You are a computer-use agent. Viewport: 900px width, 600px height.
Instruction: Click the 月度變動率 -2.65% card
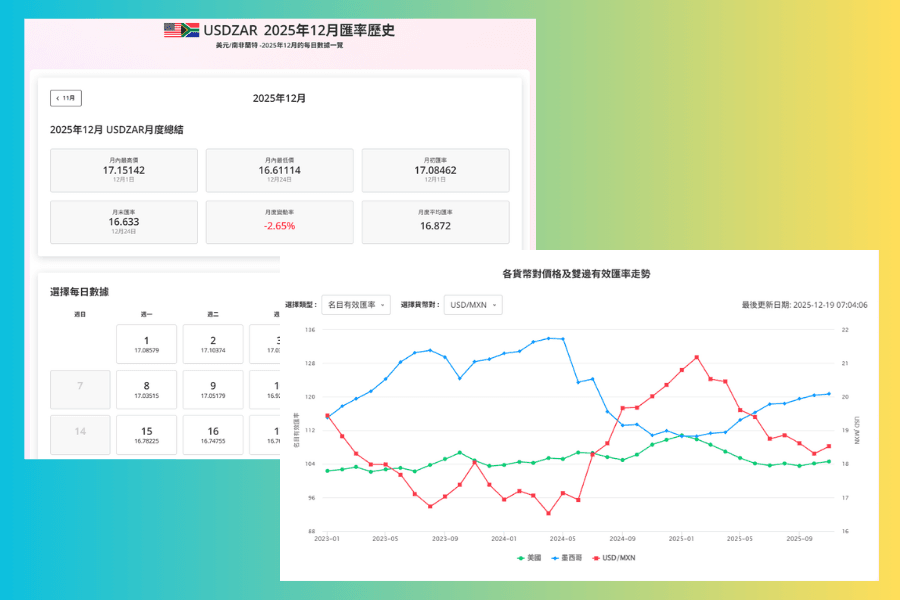(280, 221)
